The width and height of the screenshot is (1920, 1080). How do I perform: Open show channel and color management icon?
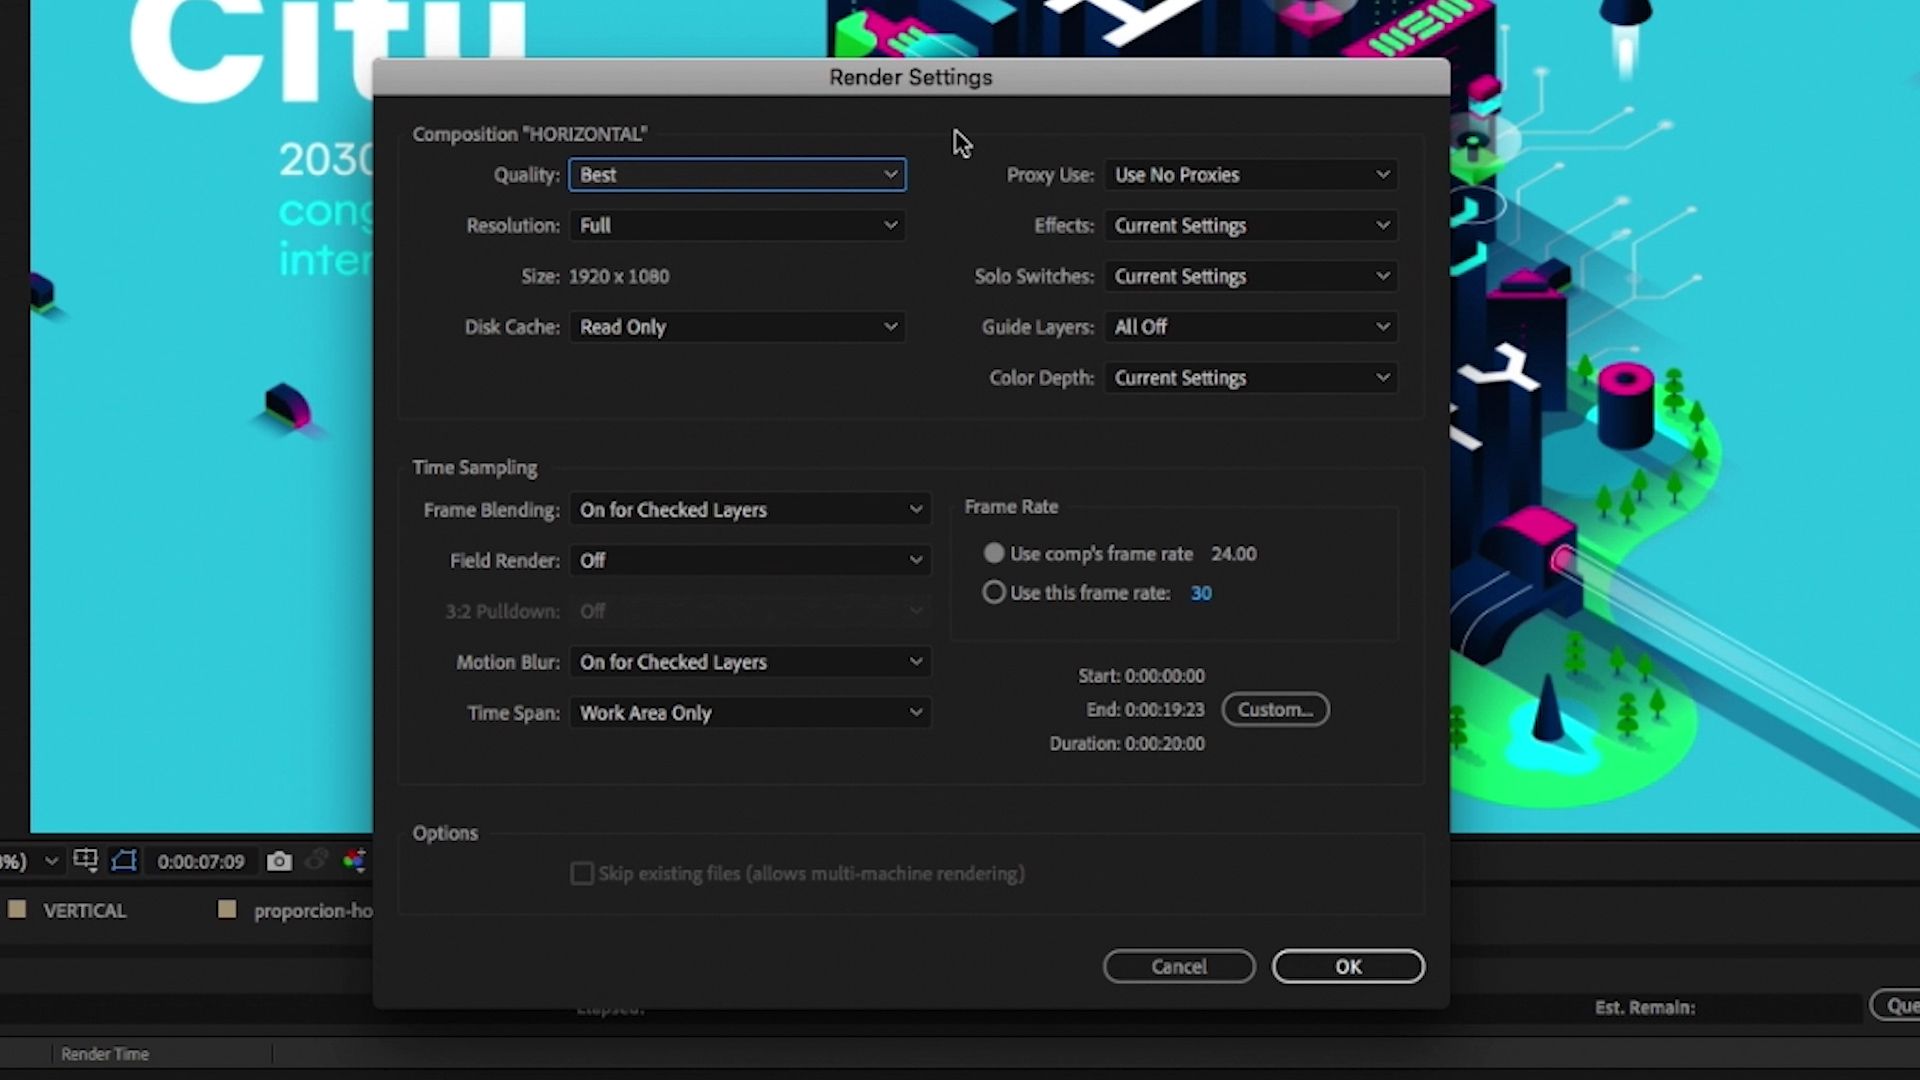click(354, 860)
